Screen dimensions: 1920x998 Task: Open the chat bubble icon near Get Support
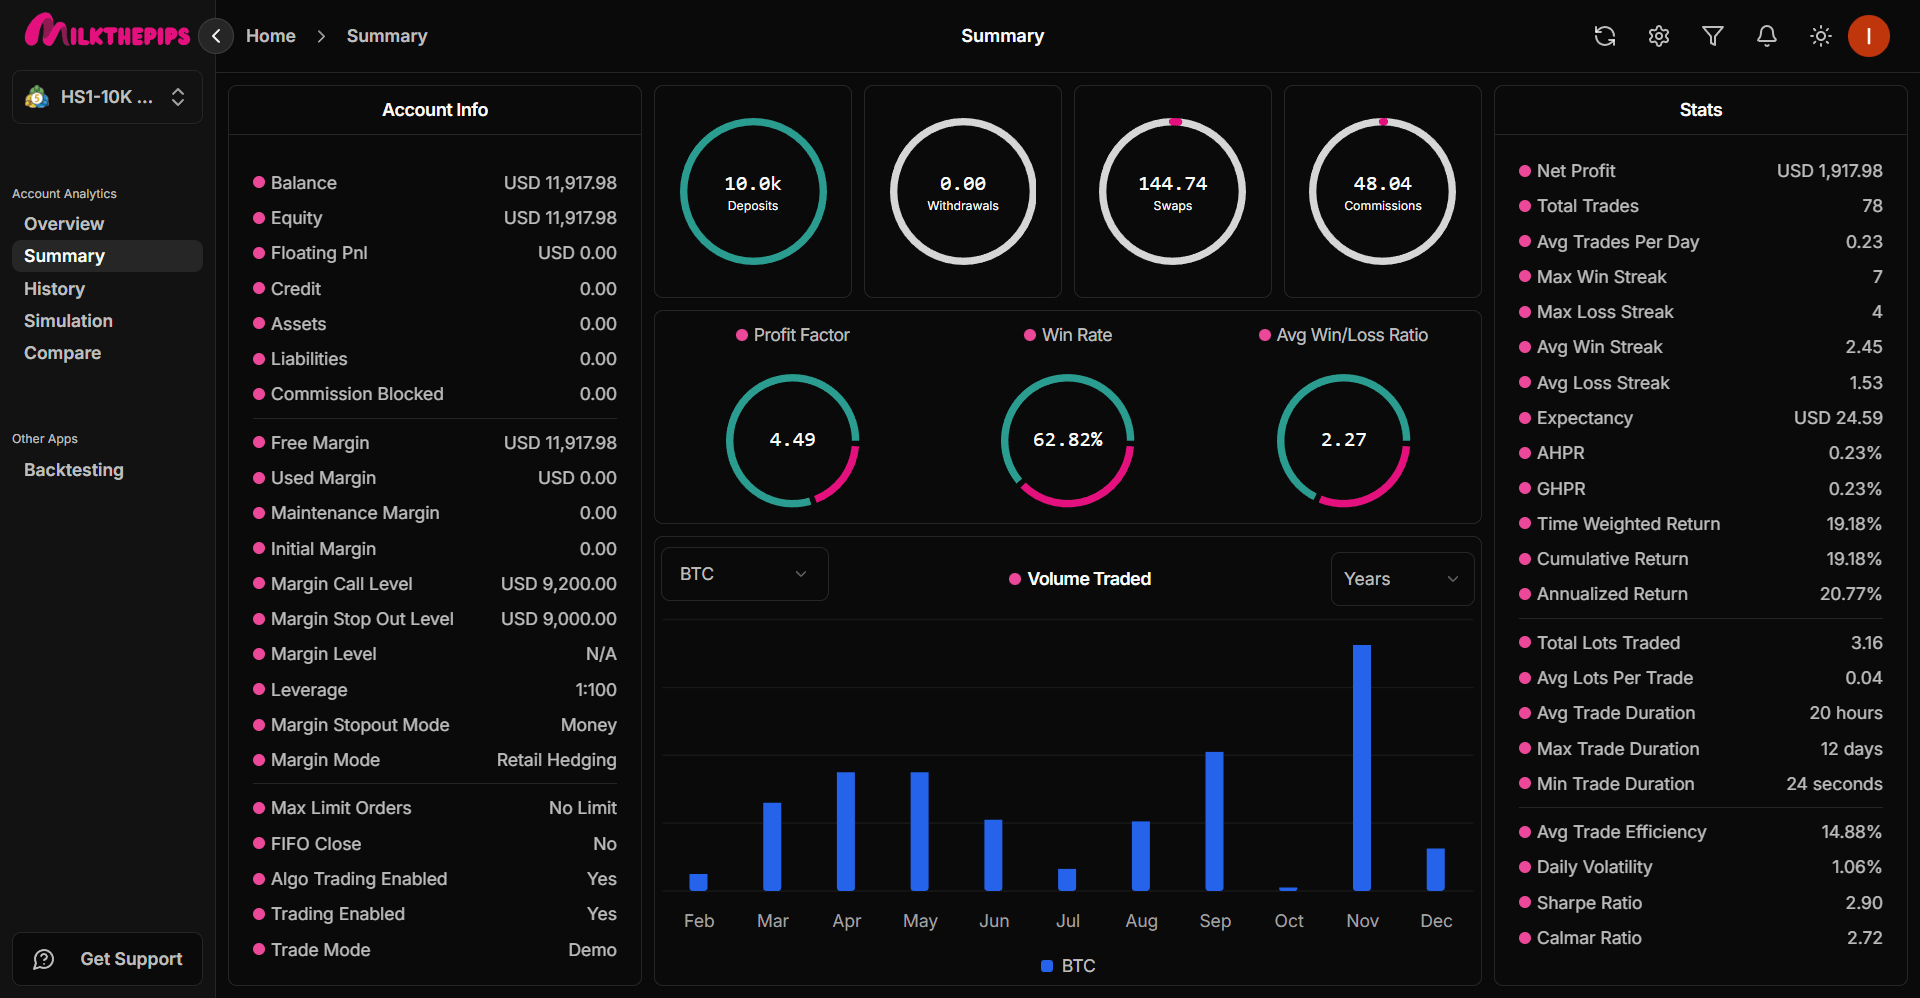(43, 958)
